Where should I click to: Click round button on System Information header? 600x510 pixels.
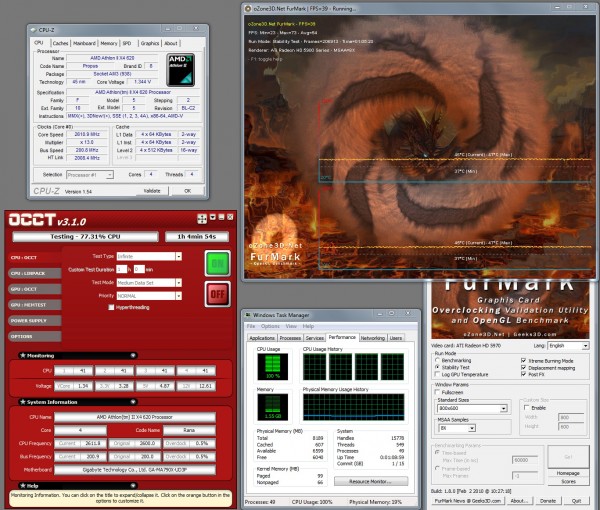[133, 402]
